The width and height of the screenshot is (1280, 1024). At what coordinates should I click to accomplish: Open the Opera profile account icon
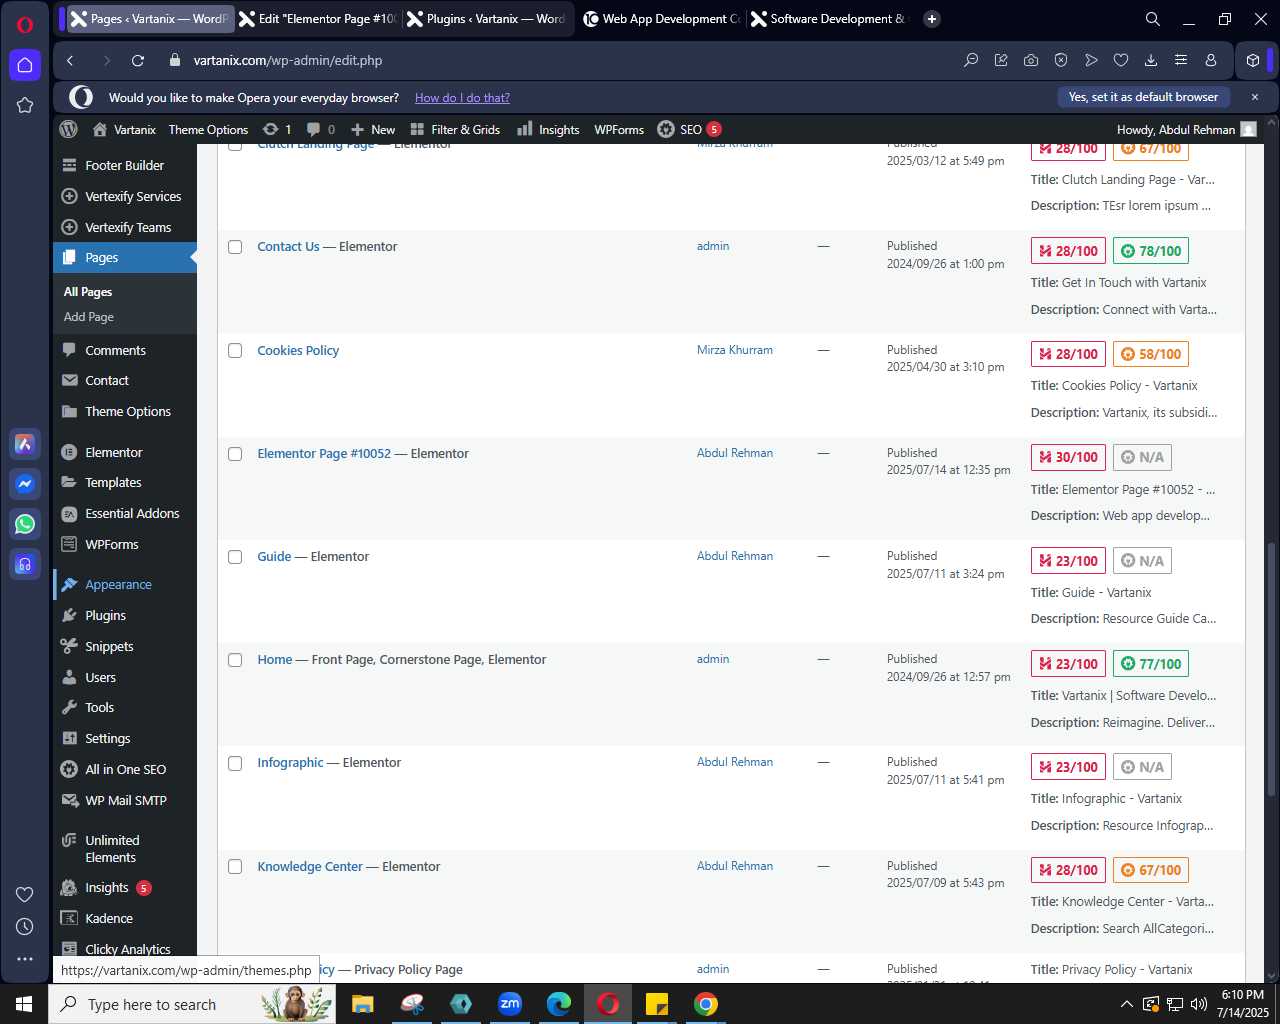1211,60
